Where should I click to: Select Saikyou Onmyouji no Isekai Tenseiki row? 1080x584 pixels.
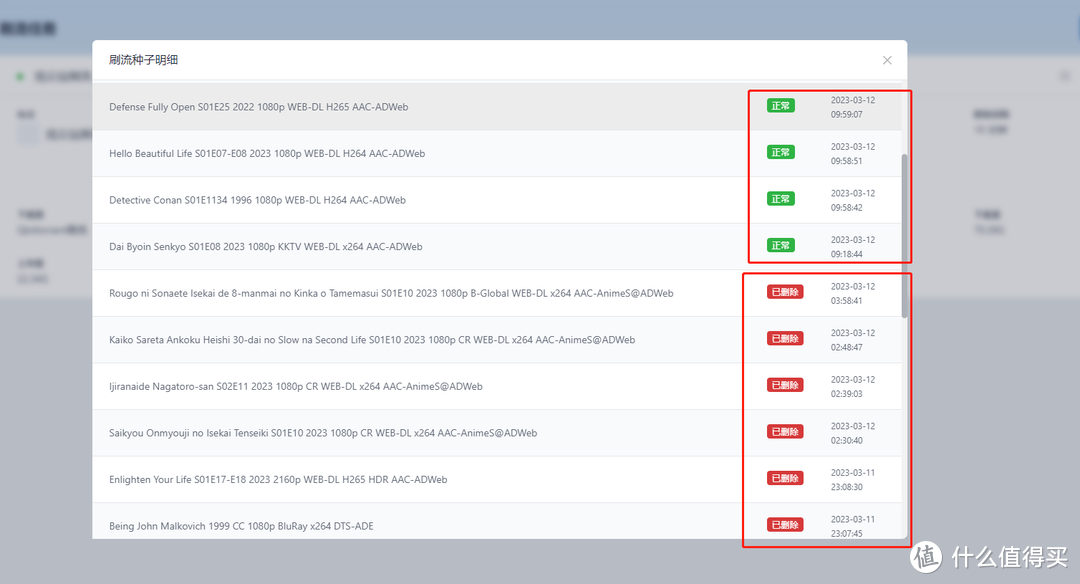coord(323,433)
